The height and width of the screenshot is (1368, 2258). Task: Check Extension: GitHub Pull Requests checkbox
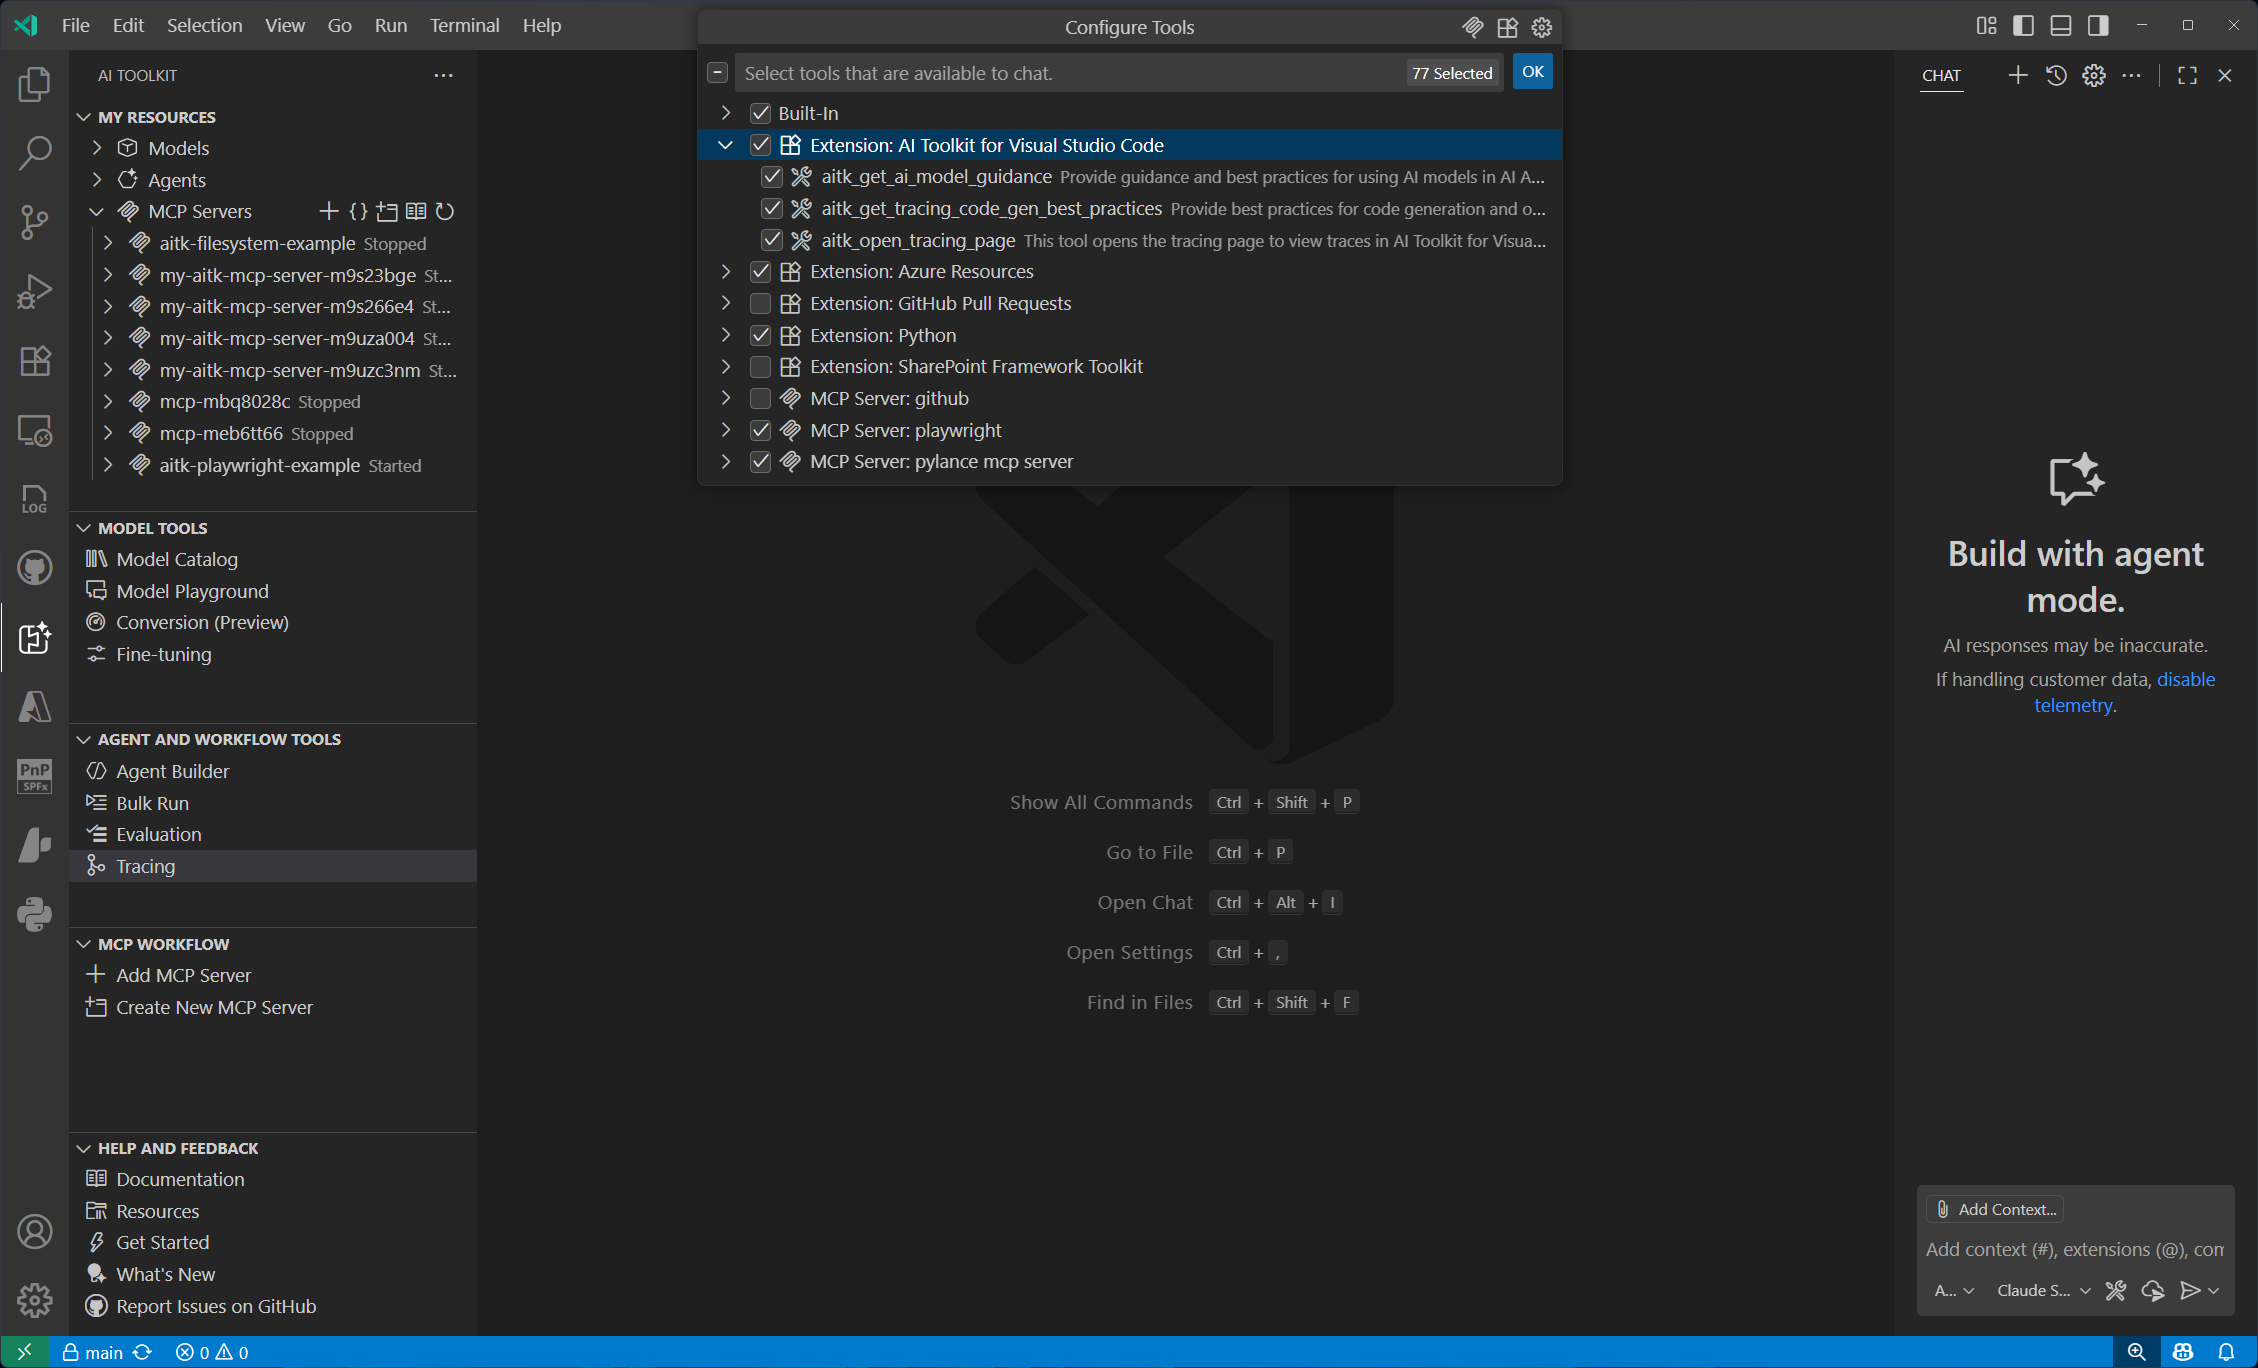coord(760,303)
